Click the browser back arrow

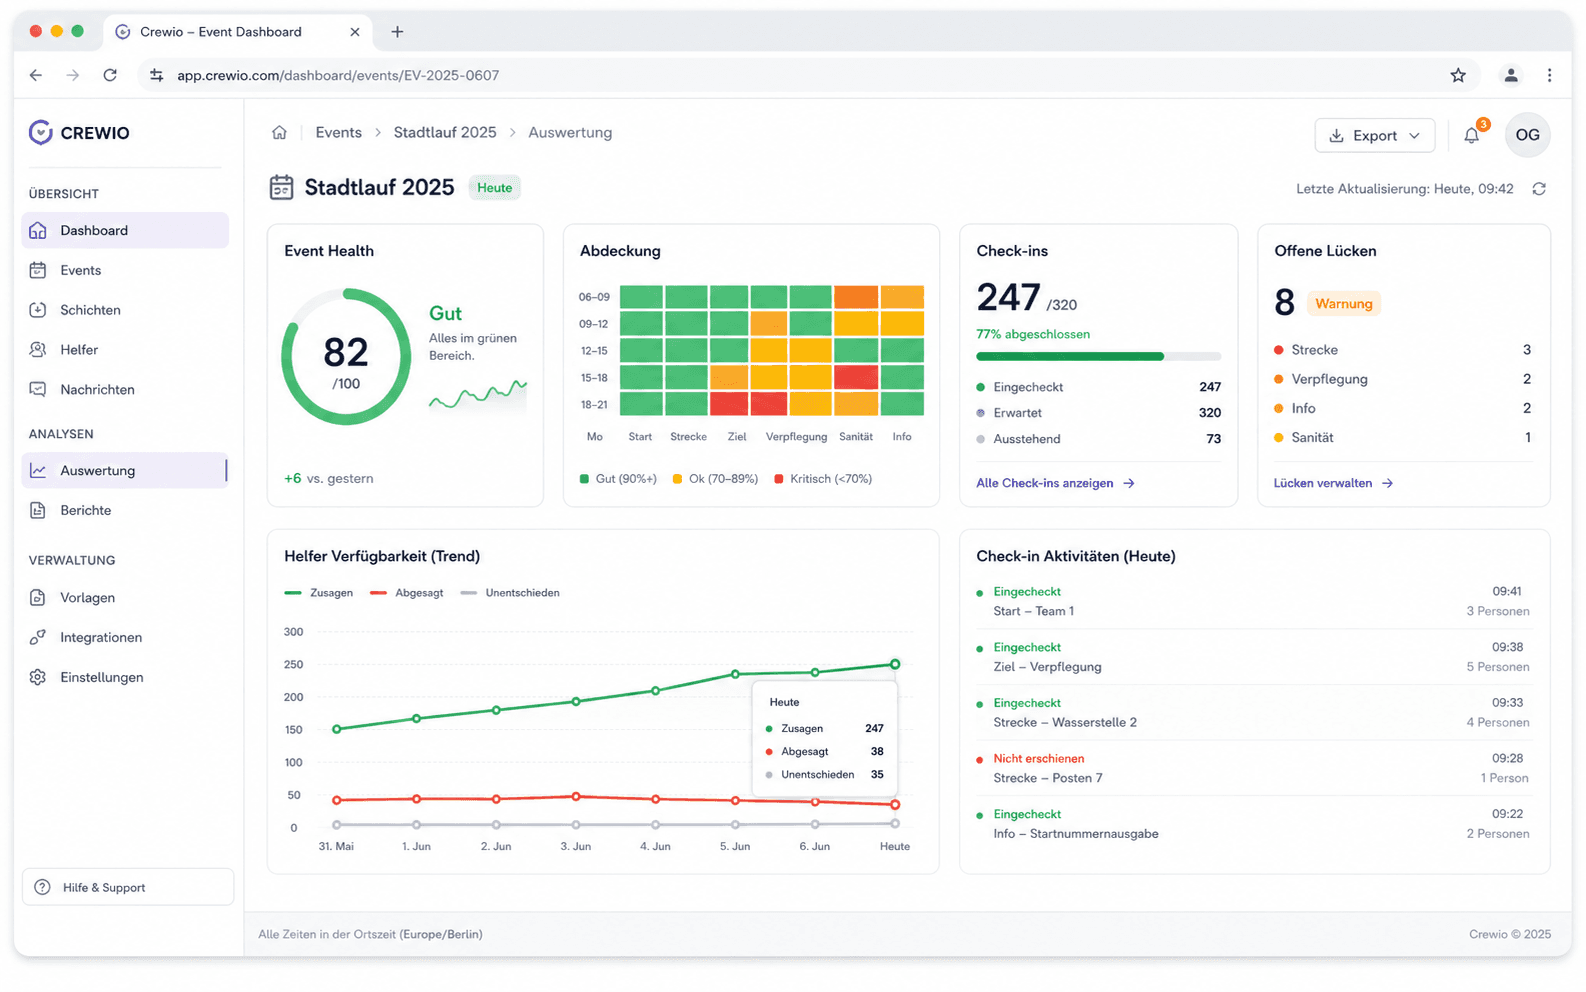[x=36, y=75]
